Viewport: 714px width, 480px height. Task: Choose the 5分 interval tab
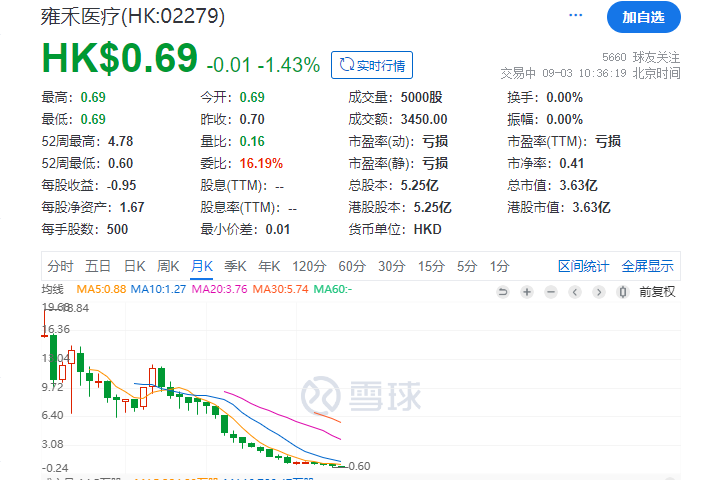click(467, 266)
